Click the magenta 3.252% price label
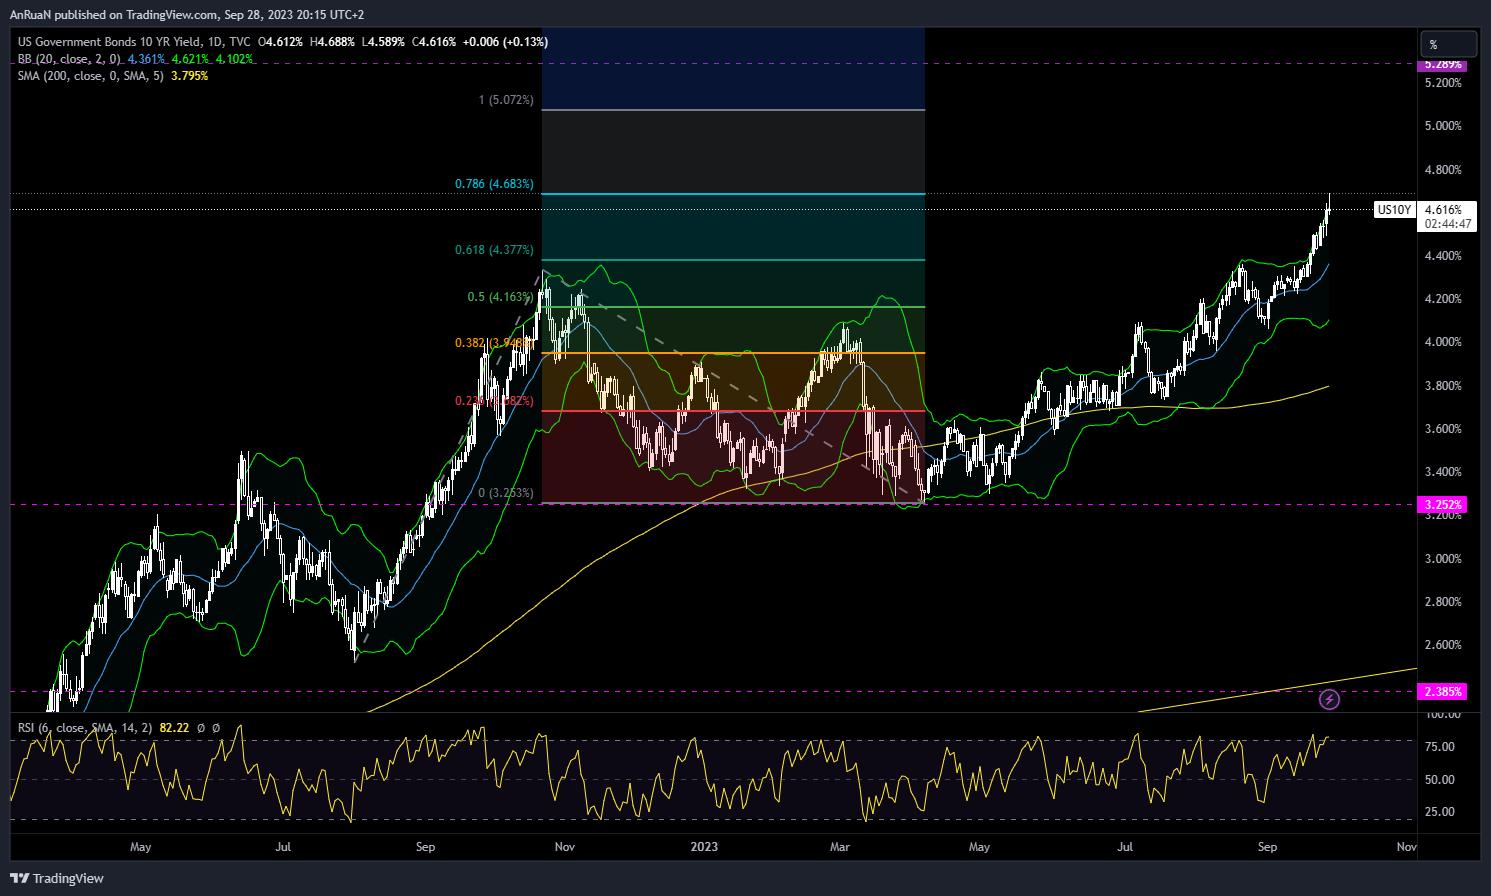The width and height of the screenshot is (1491, 896). pyautogui.click(x=1443, y=505)
